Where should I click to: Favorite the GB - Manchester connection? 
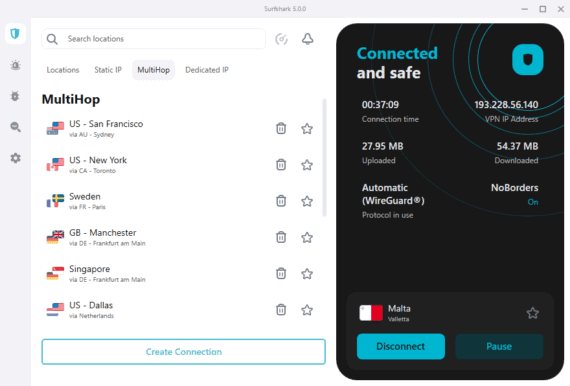(307, 237)
